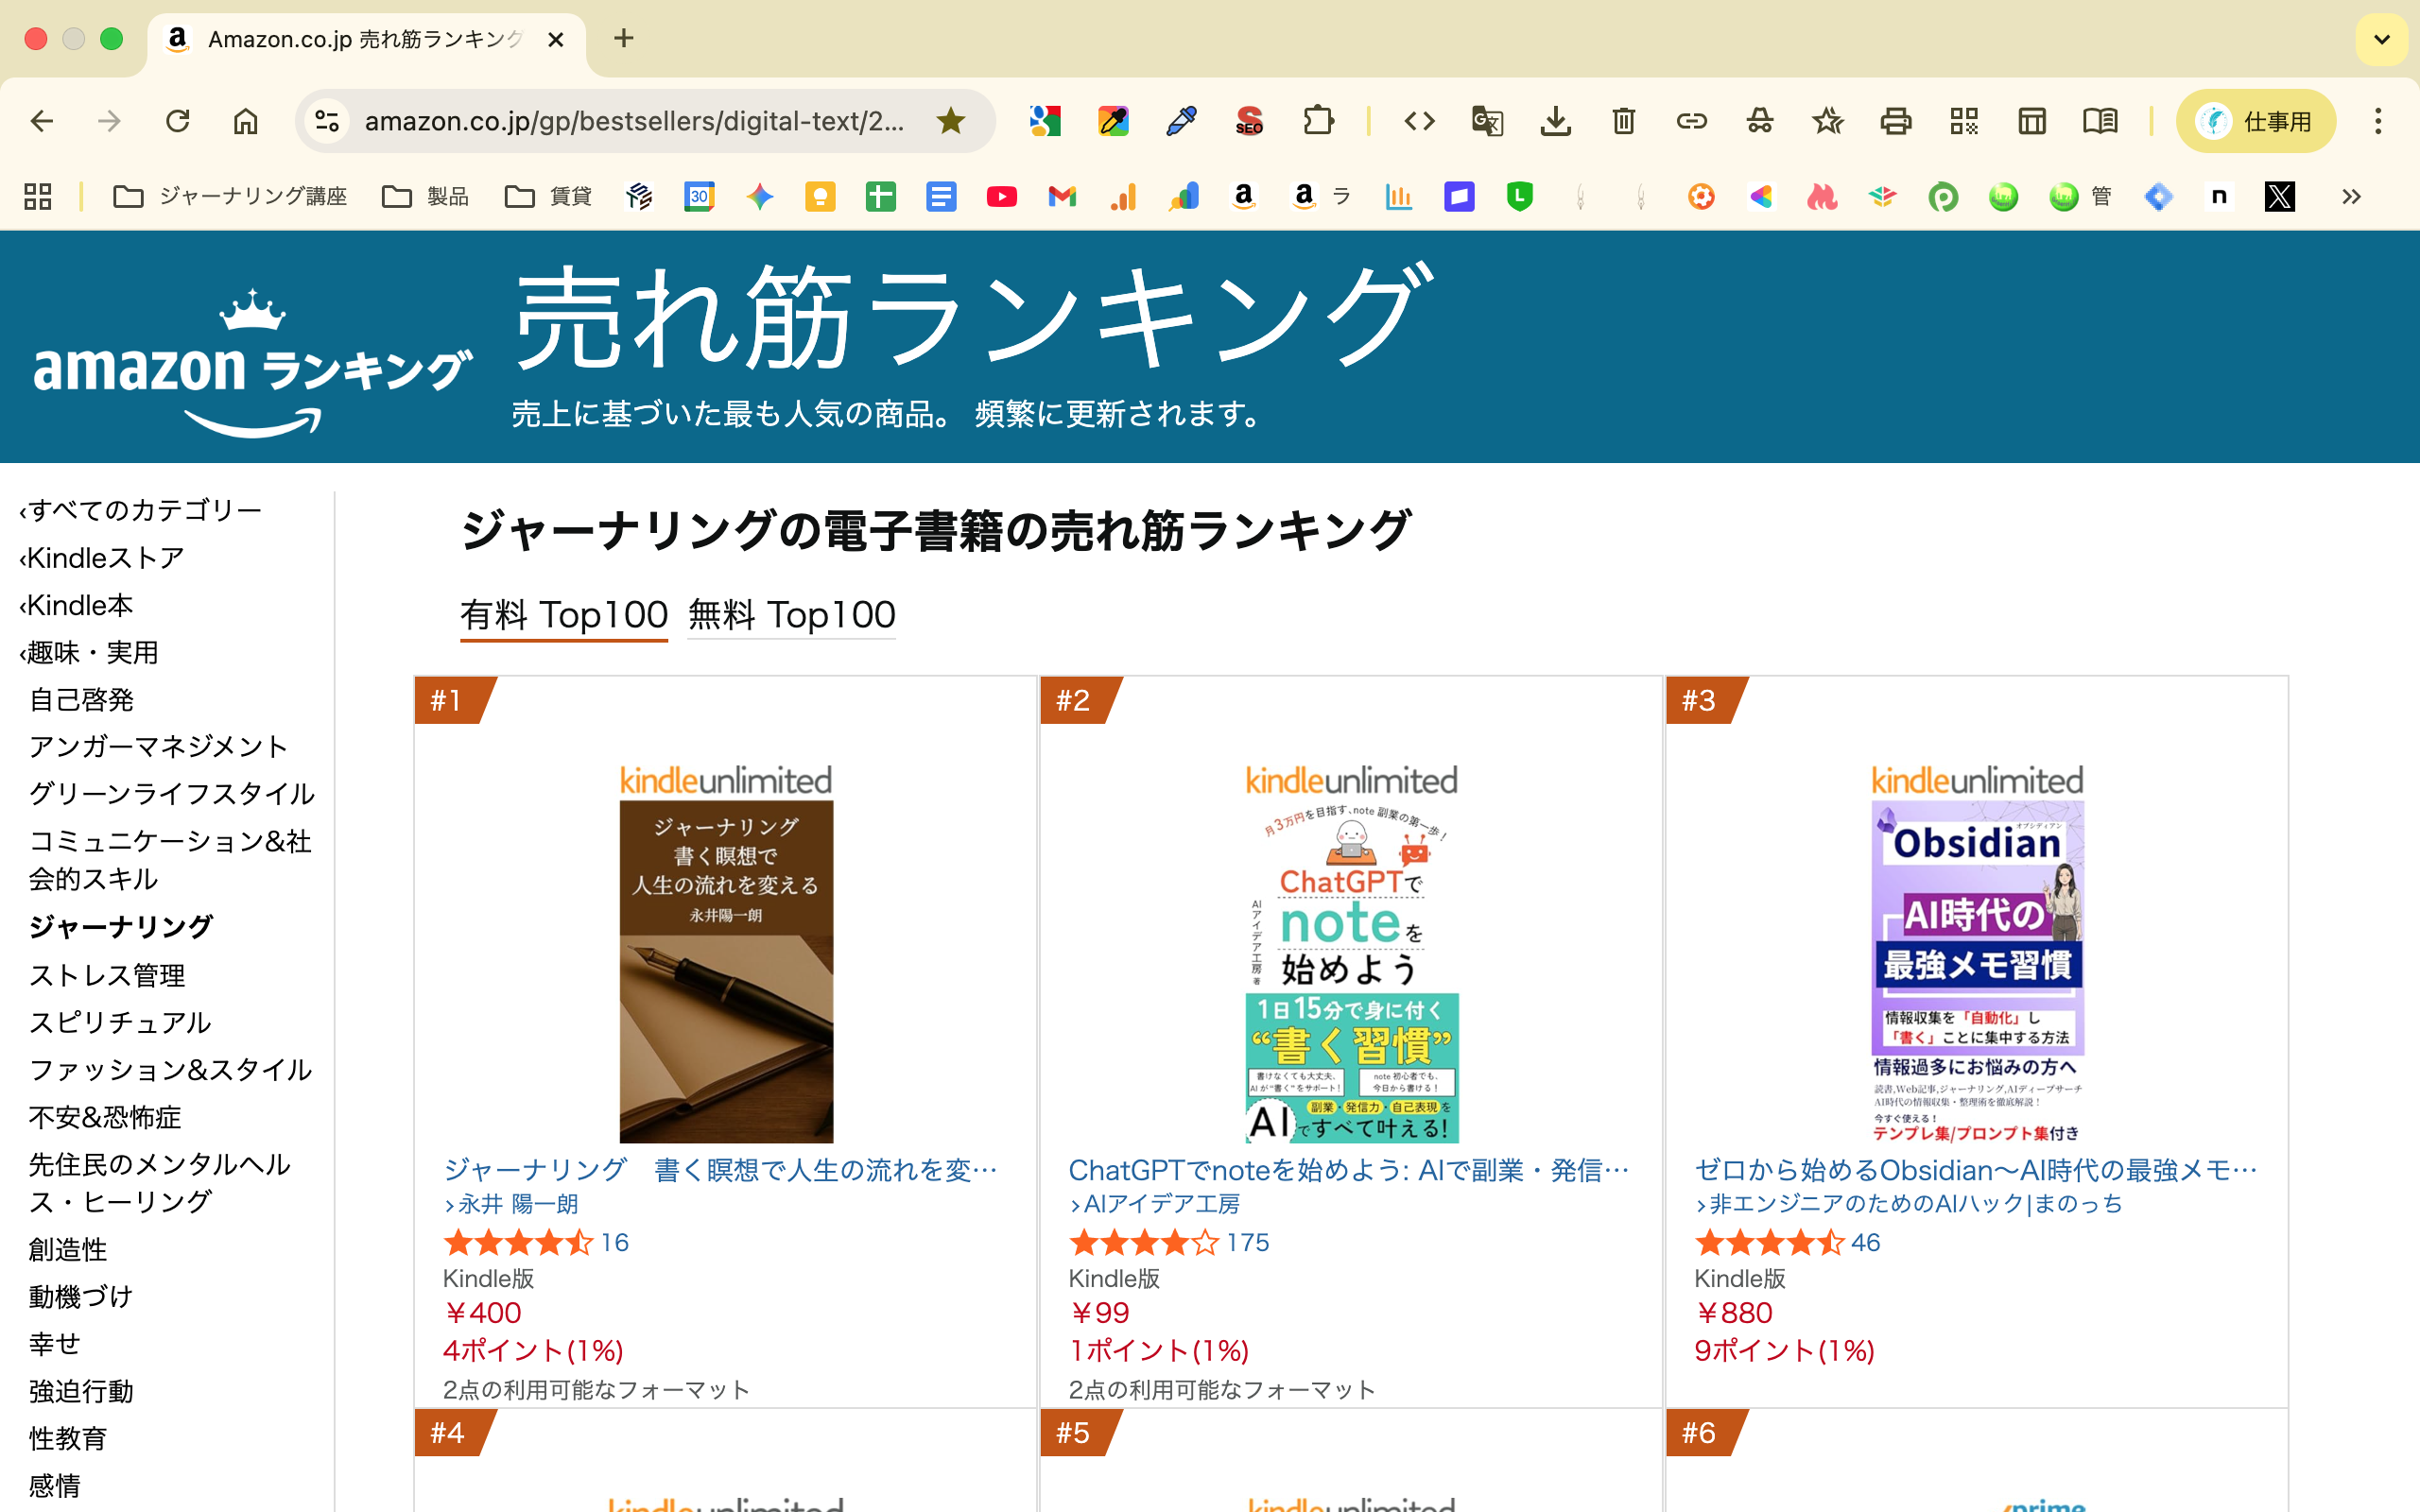Viewport: 2420px width, 1512px height.
Task: Open a new browser tab
Action: (x=624, y=38)
